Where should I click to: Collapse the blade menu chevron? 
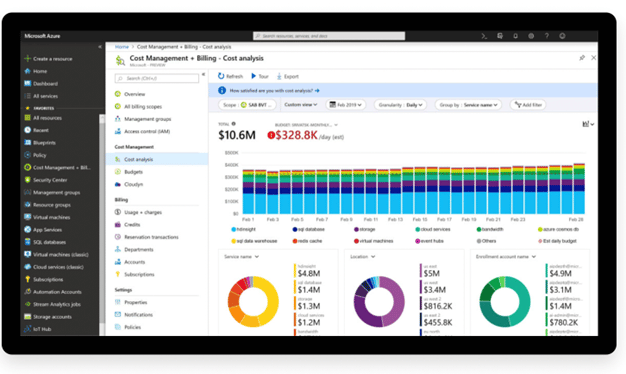pos(203,74)
